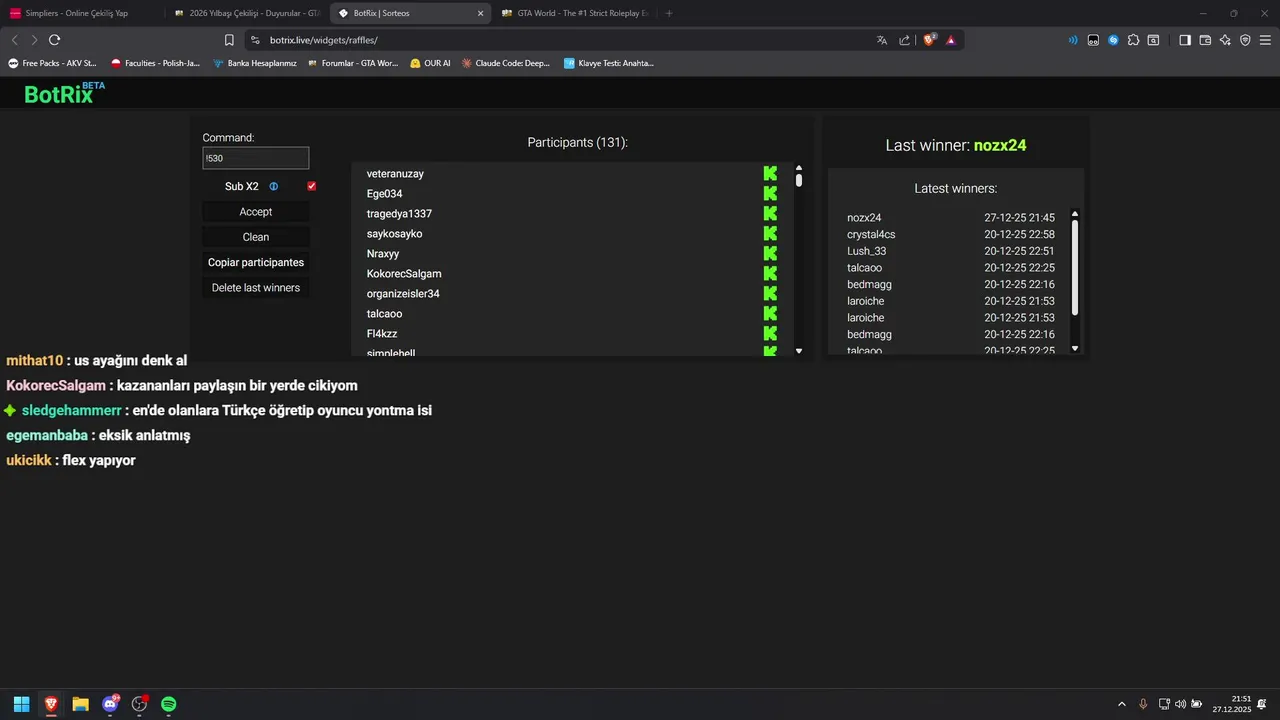The width and height of the screenshot is (1280, 720).
Task: Click Delete last winners button
Action: point(256,287)
